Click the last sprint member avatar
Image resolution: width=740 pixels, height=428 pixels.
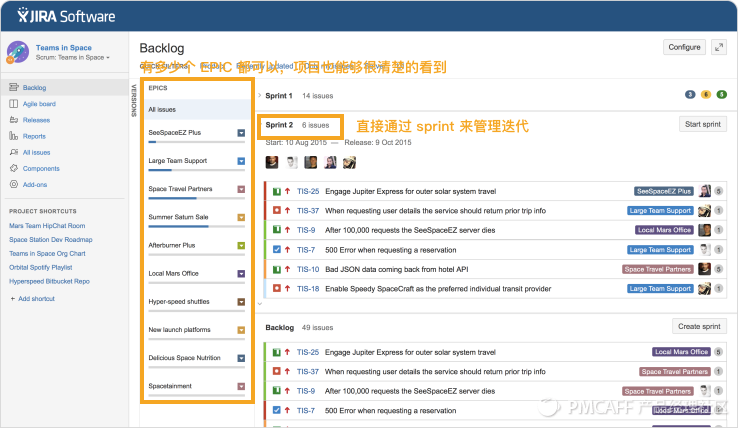pos(350,162)
